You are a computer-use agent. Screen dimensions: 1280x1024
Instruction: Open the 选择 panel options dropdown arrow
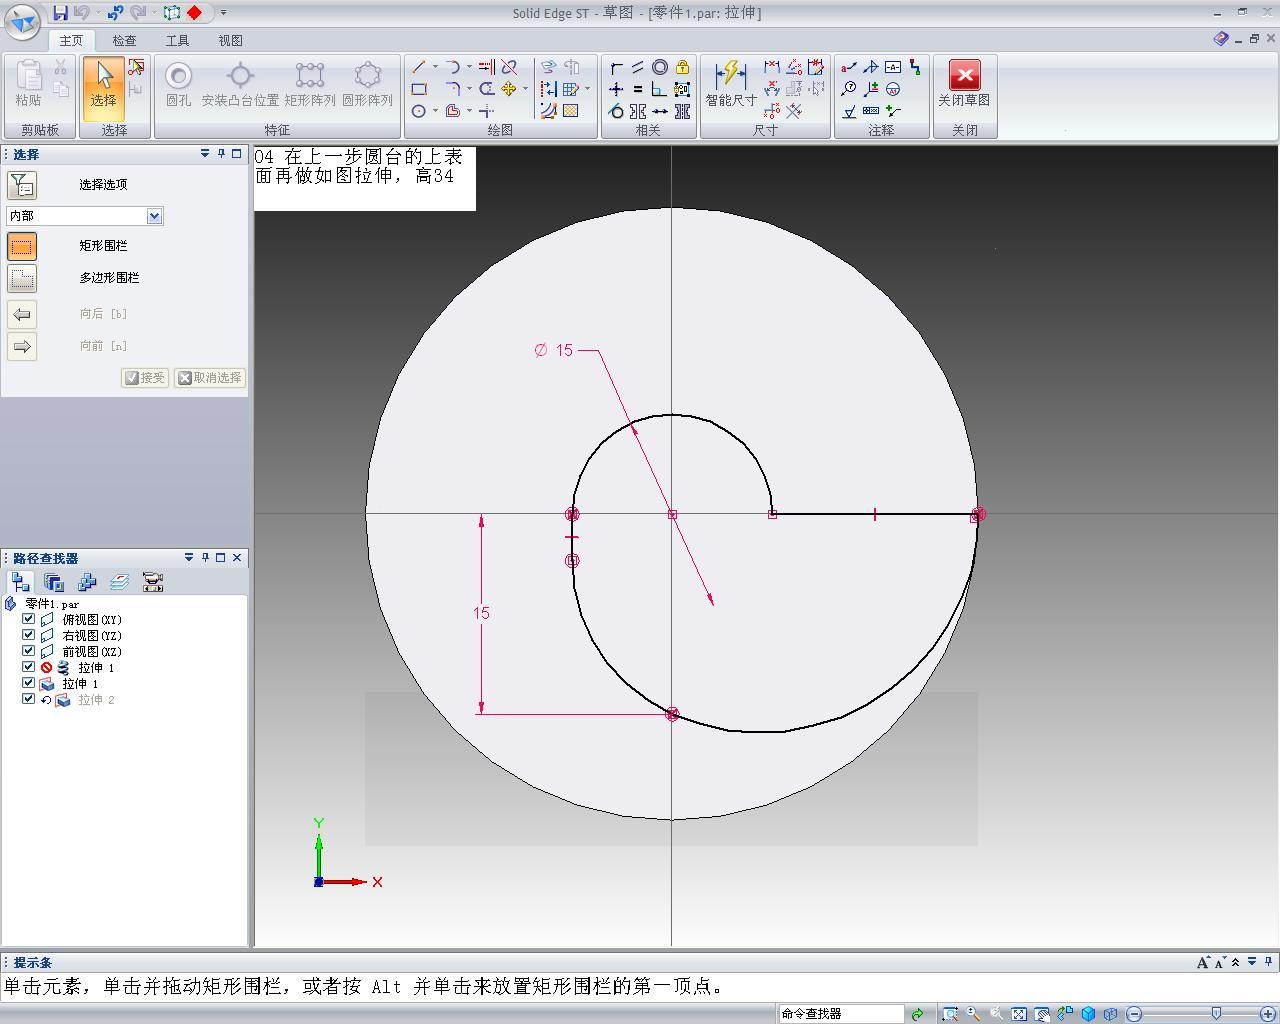pos(205,154)
